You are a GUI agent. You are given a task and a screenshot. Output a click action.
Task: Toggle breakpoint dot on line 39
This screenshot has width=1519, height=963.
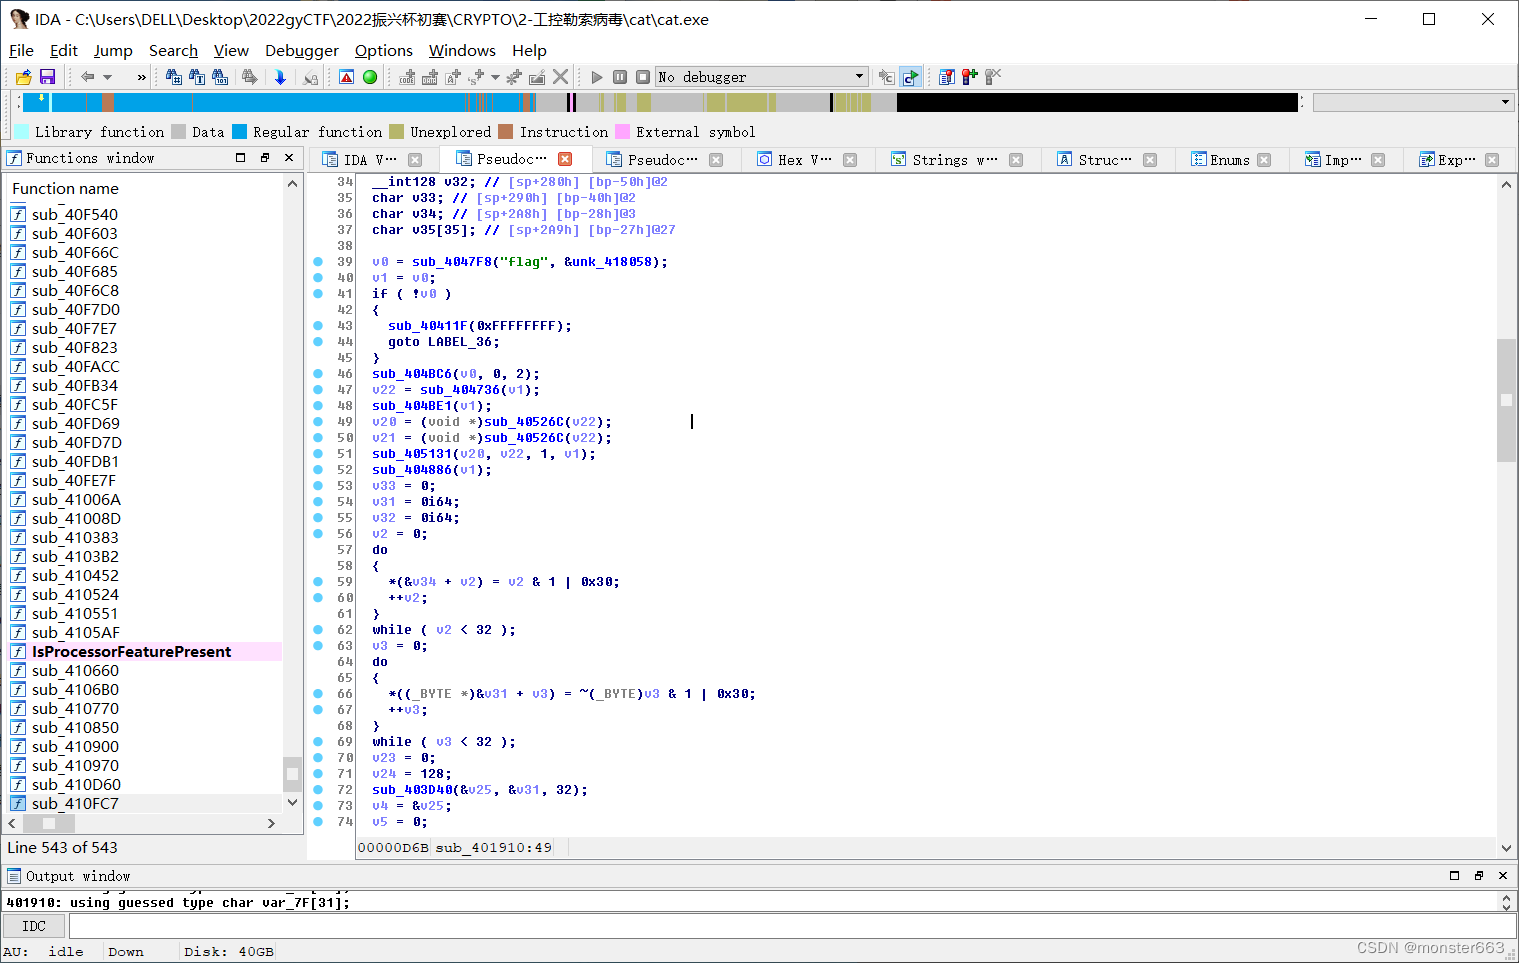coord(318,262)
